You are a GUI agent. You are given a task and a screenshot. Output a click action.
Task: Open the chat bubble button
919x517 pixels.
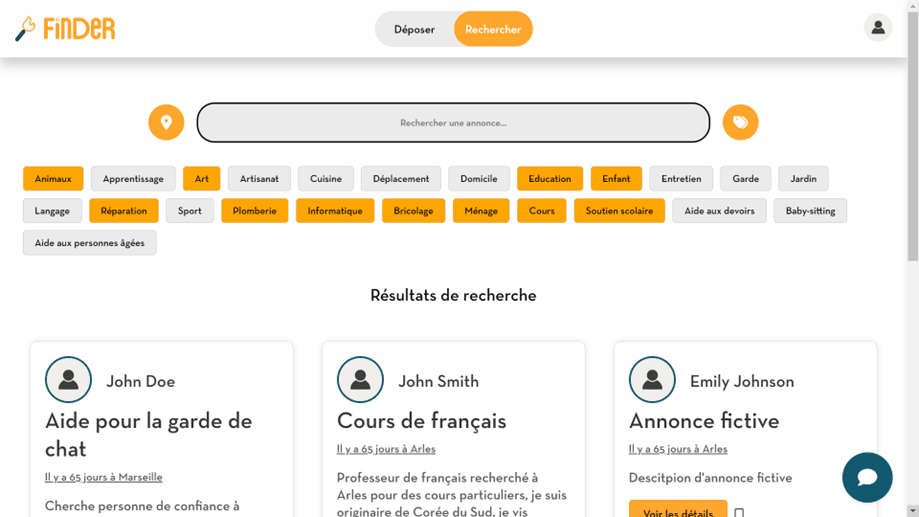click(x=866, y=477)
